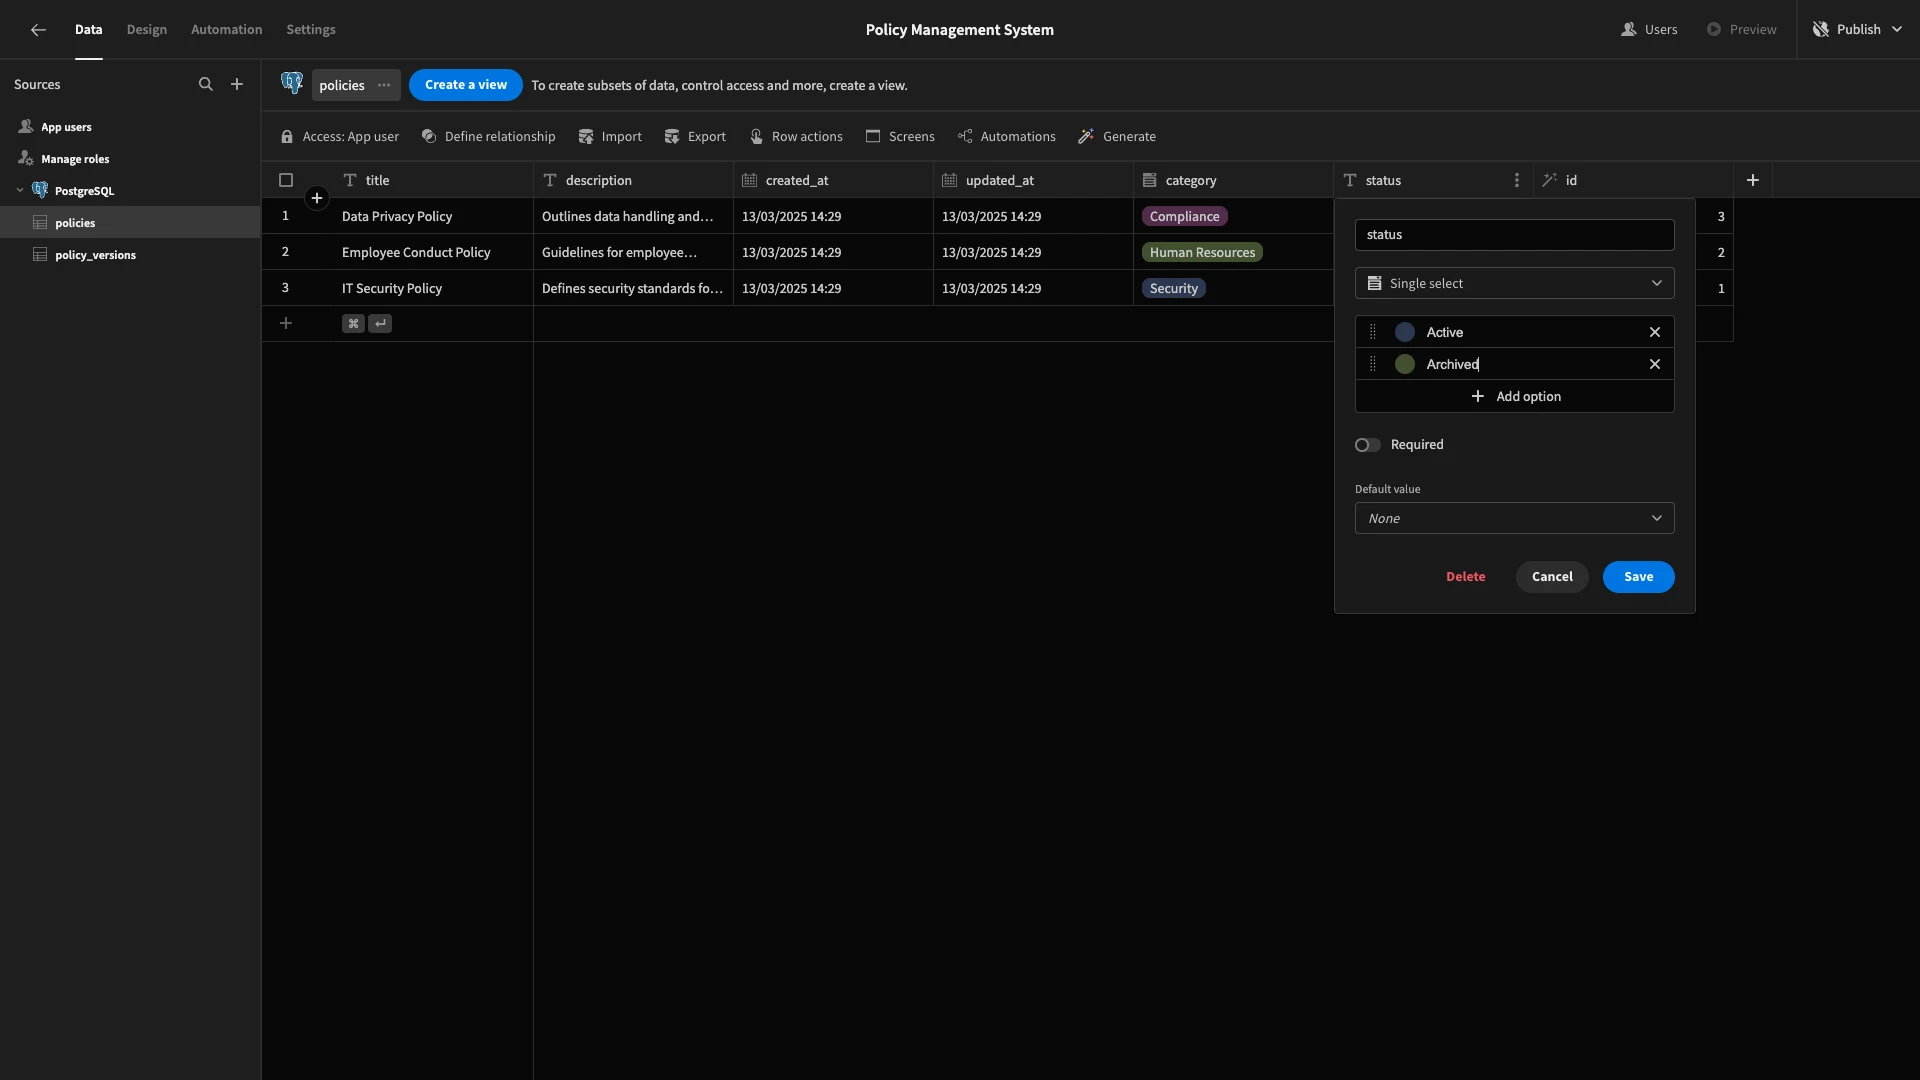This screenshot has height=1080, width=1920.
Task: Edit the column name field 'status'
Action: pos(1514,235)
